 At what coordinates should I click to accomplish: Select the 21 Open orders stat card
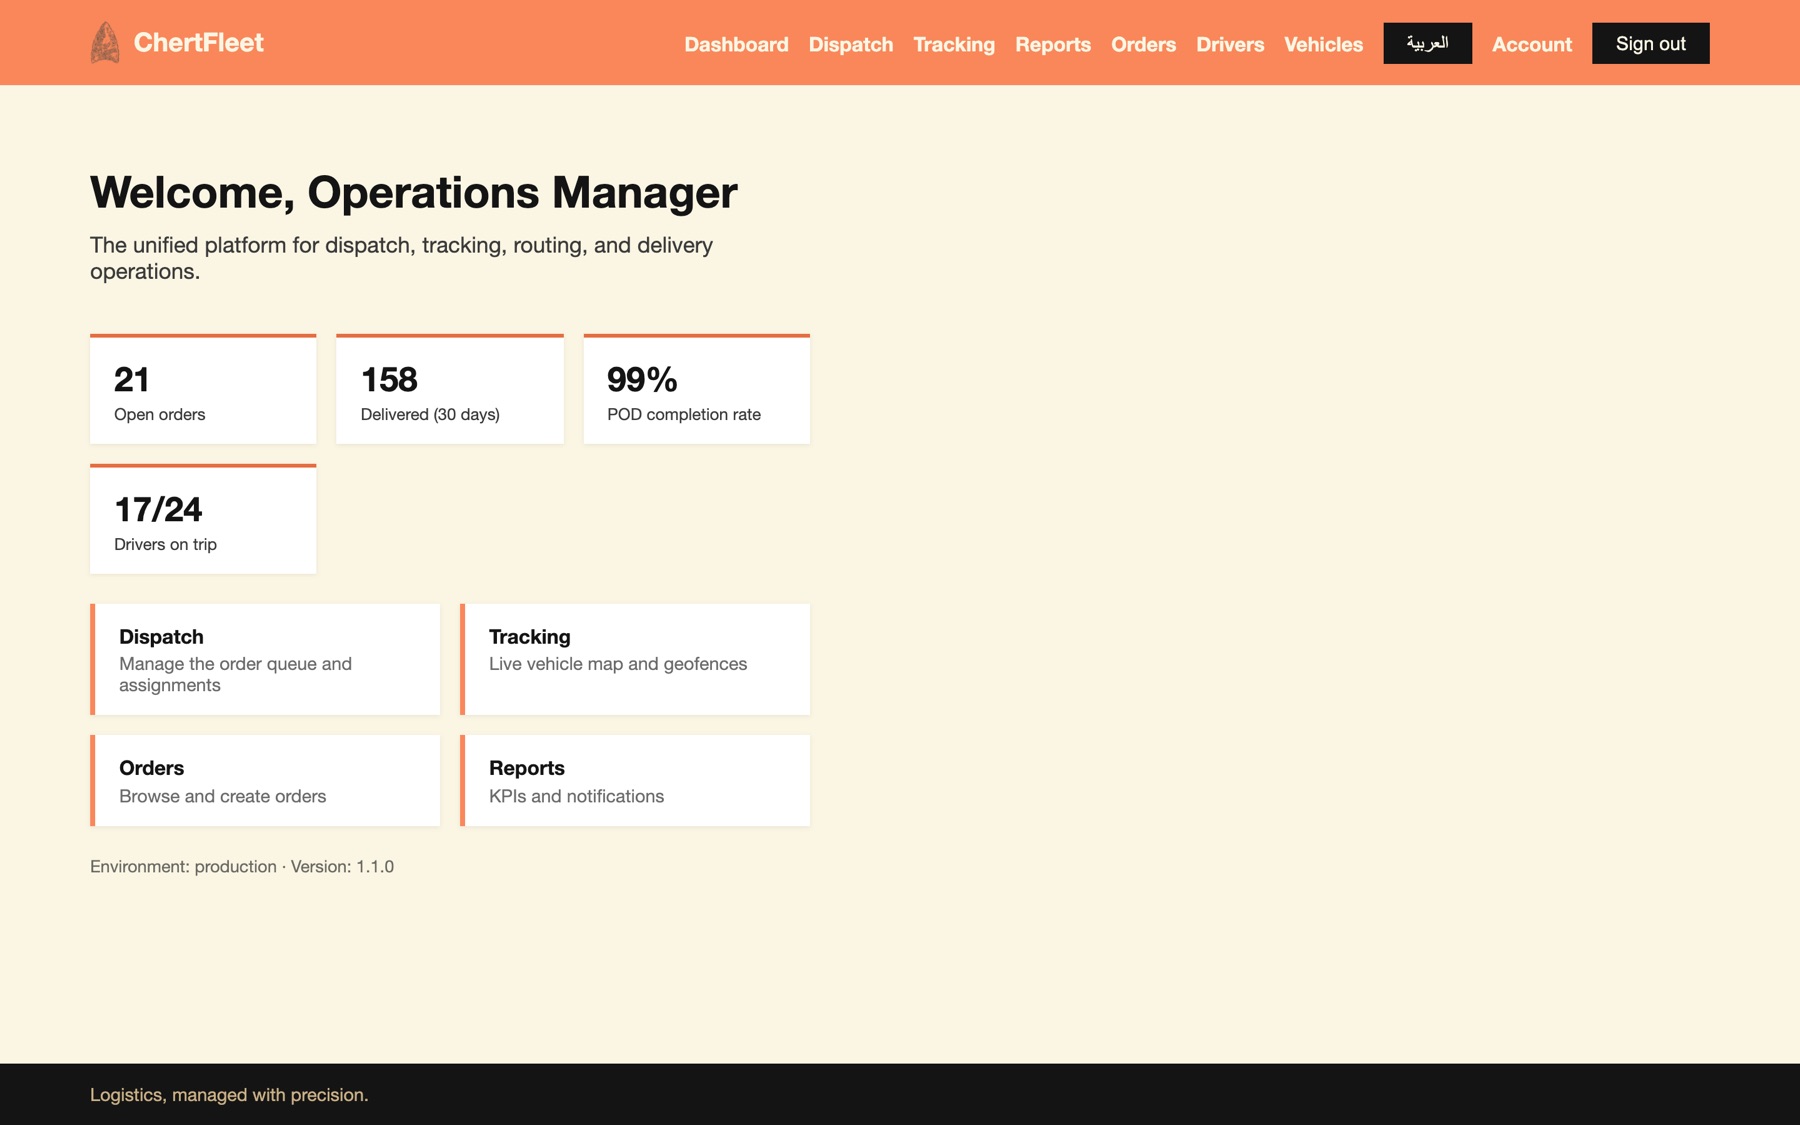(x=203, y=389)
